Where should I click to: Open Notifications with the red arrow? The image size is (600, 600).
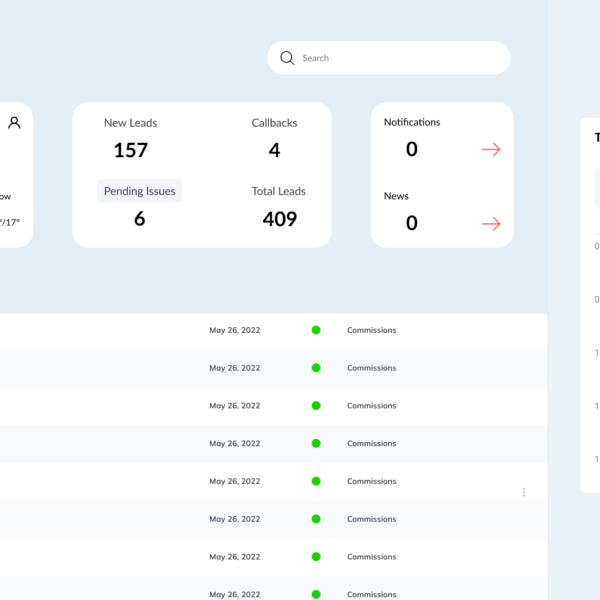pyautogui.click(x=490, y=150)
